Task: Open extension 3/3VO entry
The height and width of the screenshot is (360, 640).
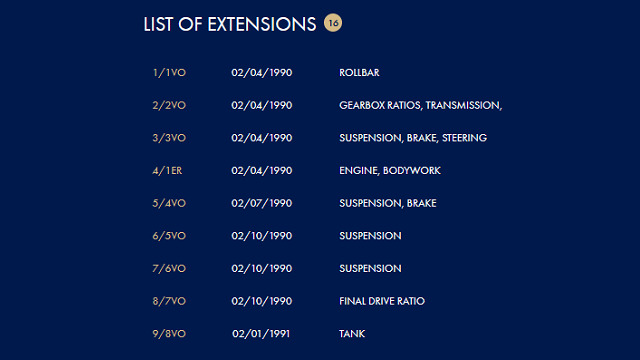Action: (x=169, y=138)
